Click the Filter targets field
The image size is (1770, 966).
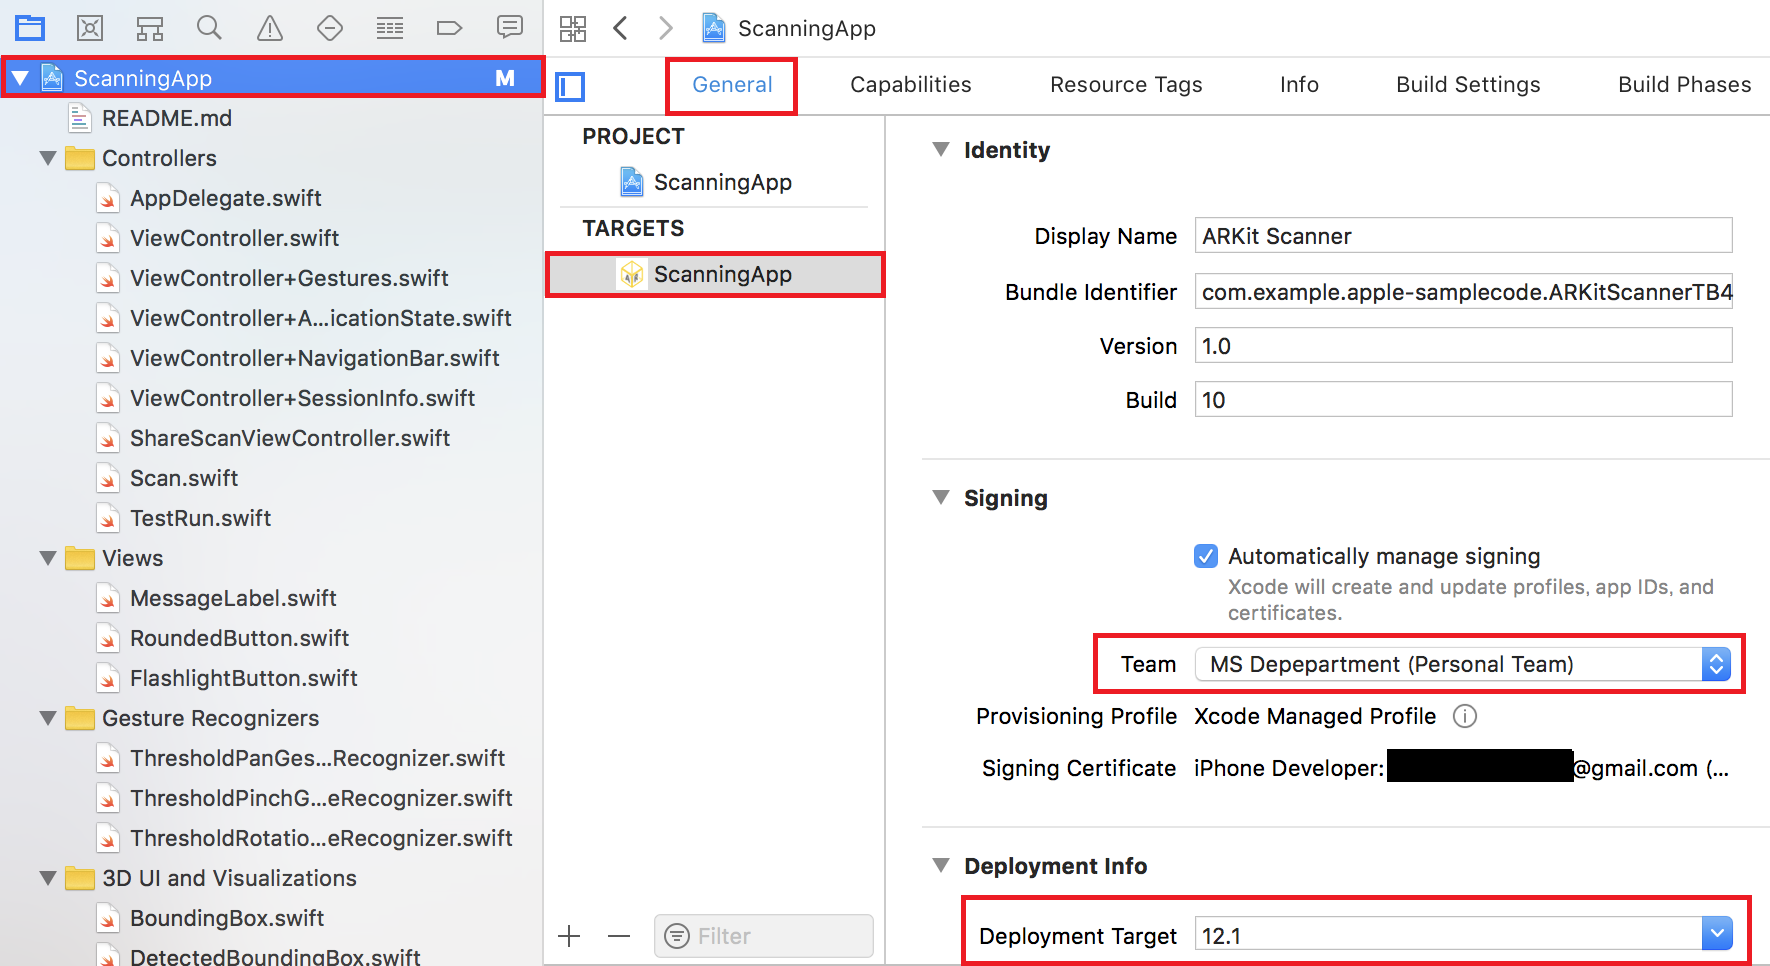pos(764,936)
